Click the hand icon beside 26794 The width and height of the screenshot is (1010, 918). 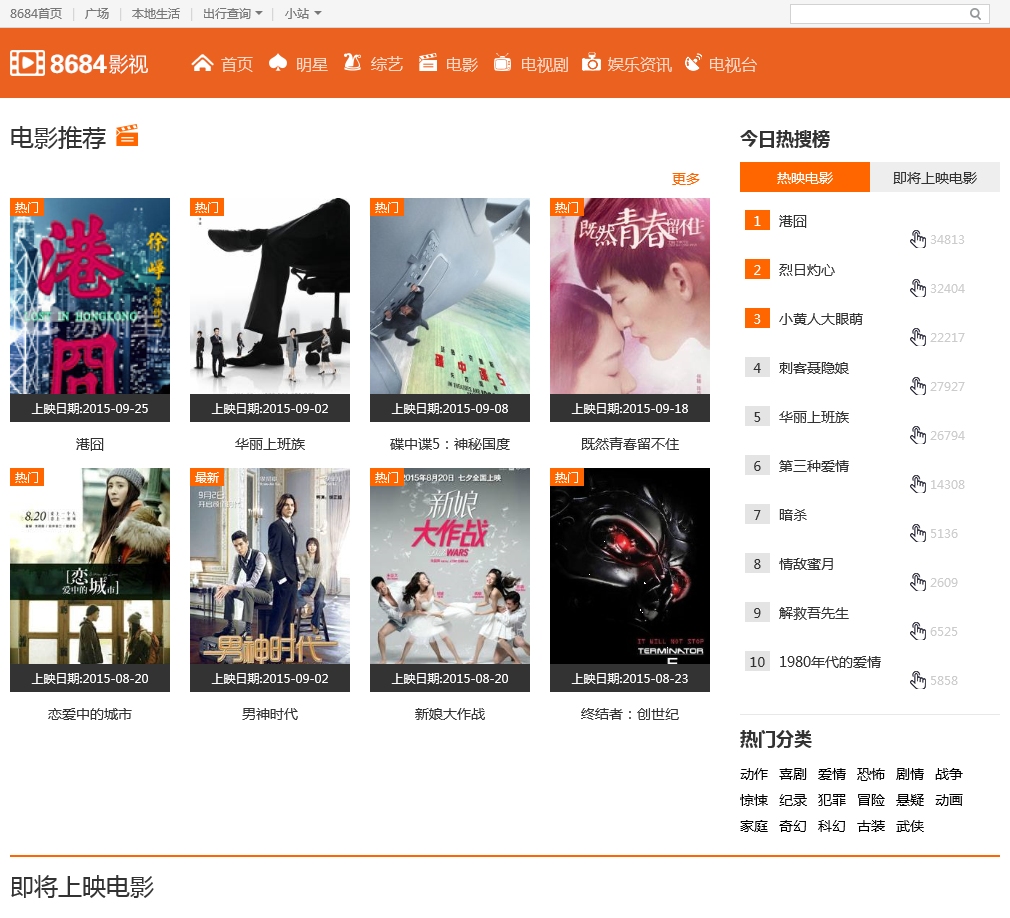click(x=918, y=435)
